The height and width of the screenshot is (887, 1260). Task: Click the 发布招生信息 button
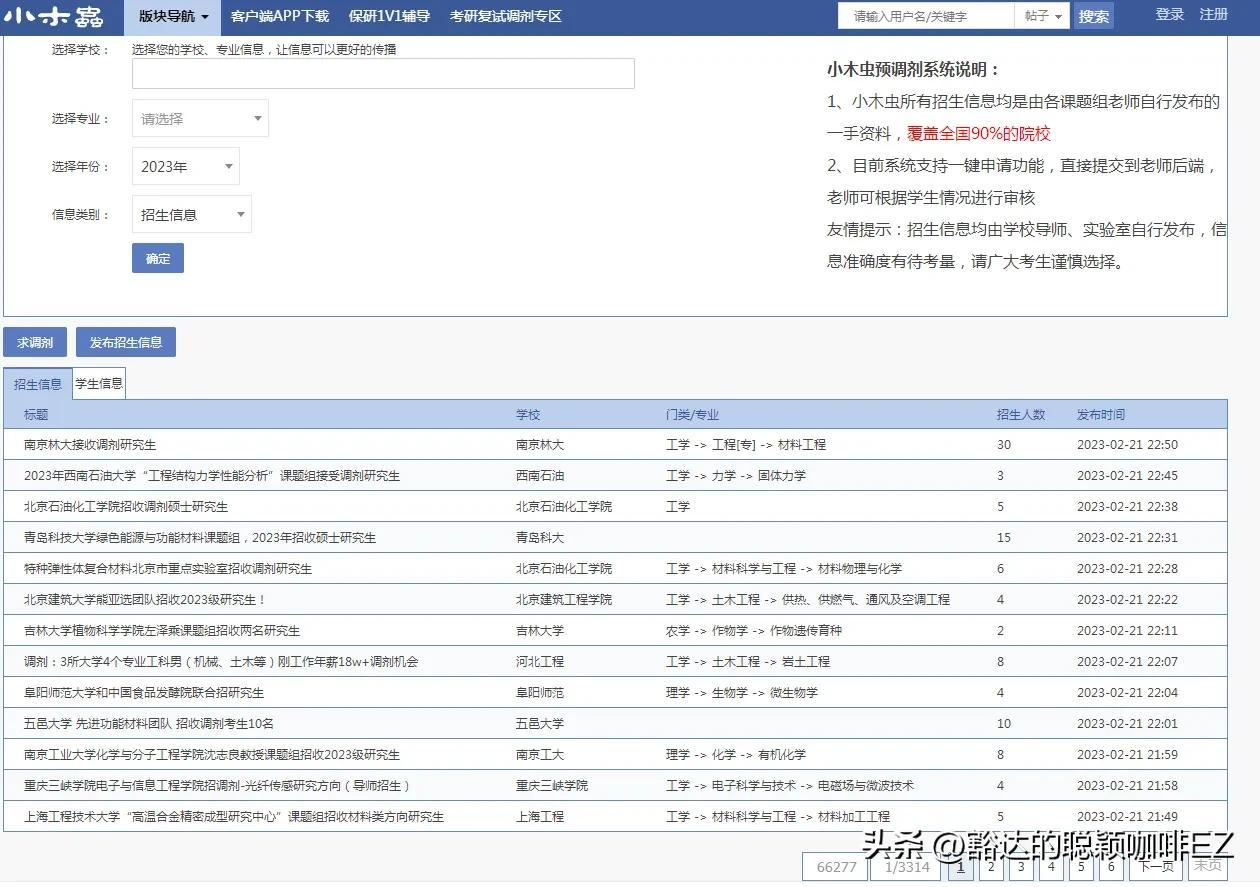(126, 342)
